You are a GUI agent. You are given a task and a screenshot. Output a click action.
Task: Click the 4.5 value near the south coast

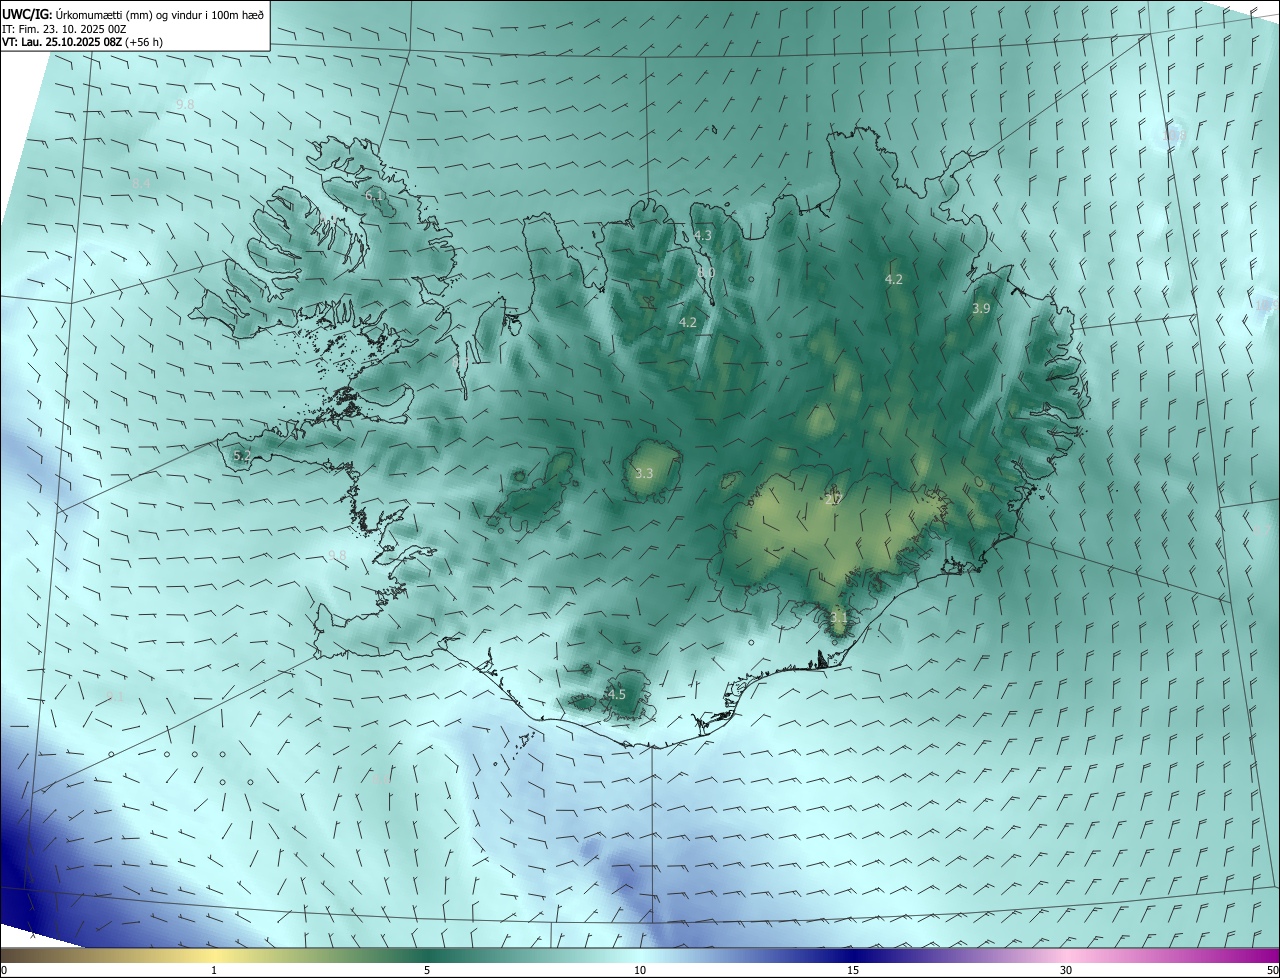click(616, 694)
